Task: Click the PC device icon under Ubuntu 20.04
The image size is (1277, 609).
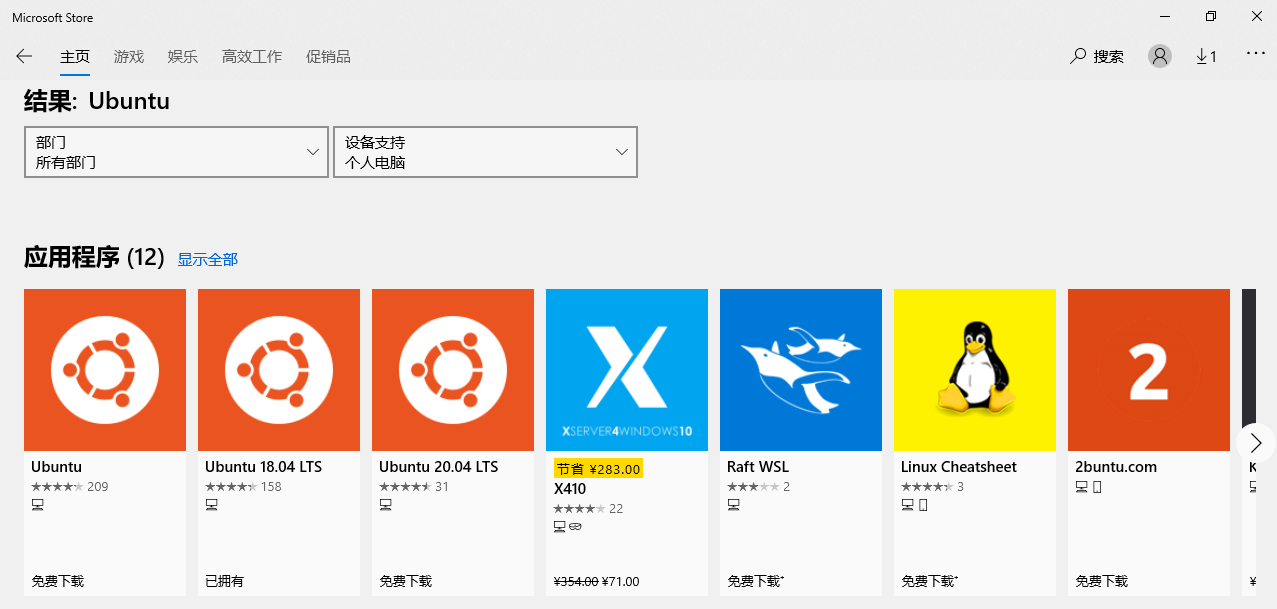Action: [x=385, y=505]
